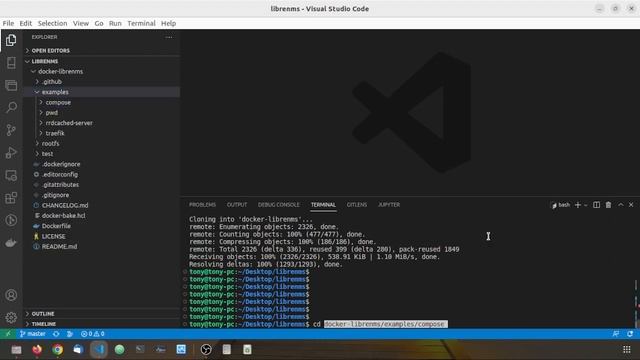The image size is (640, 360).
Task: Expand the Open Editors section
Action: pos(51,51)
